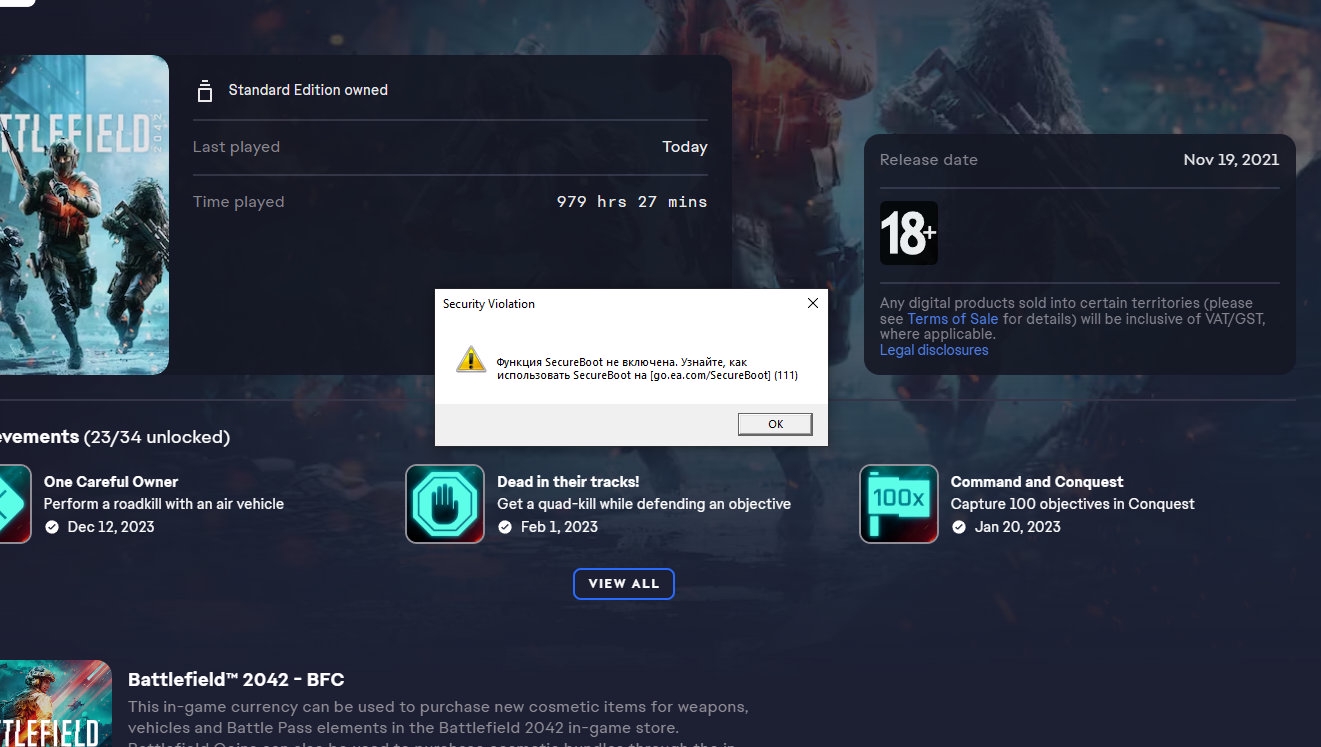This screenshot has height=747, width=1321.
Task: Click the Security Violation title text
Action: (489, 304)
